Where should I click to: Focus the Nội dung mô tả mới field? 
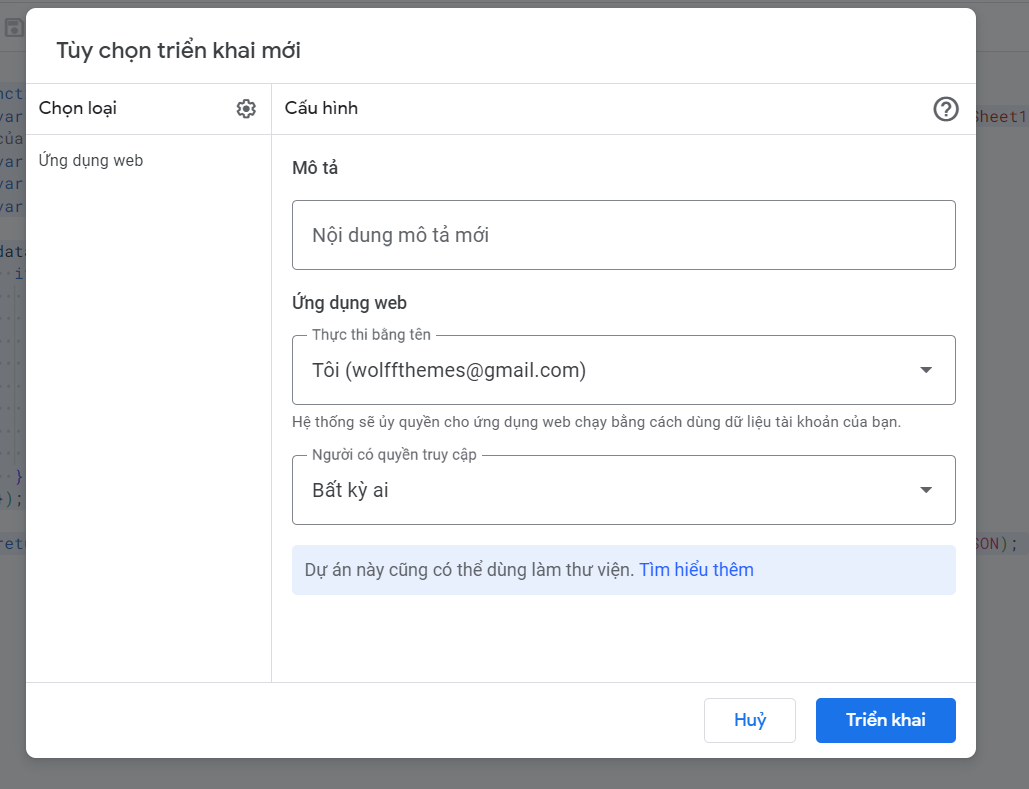point(623,235)
